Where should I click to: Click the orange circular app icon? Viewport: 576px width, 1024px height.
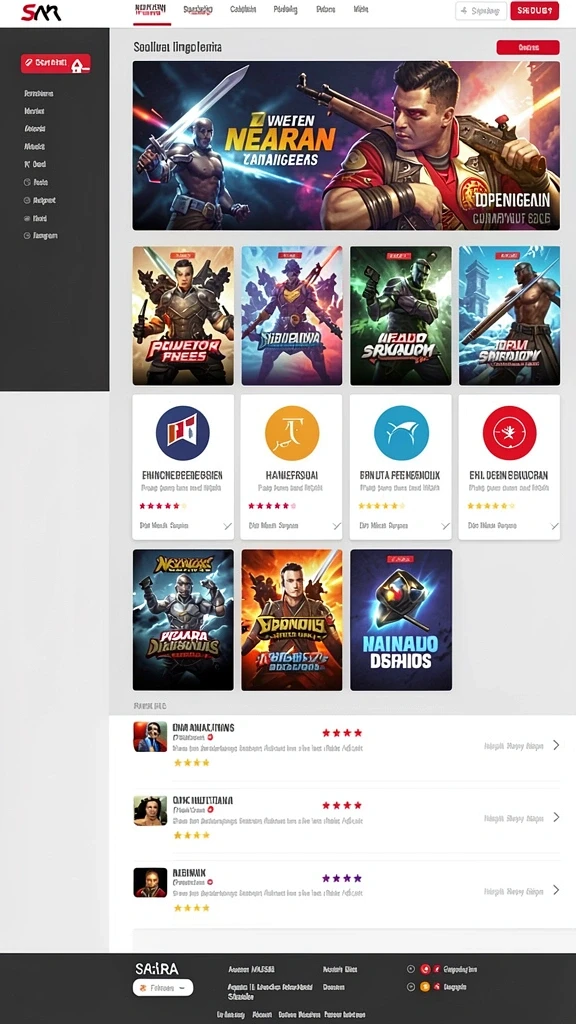(292, 434)
